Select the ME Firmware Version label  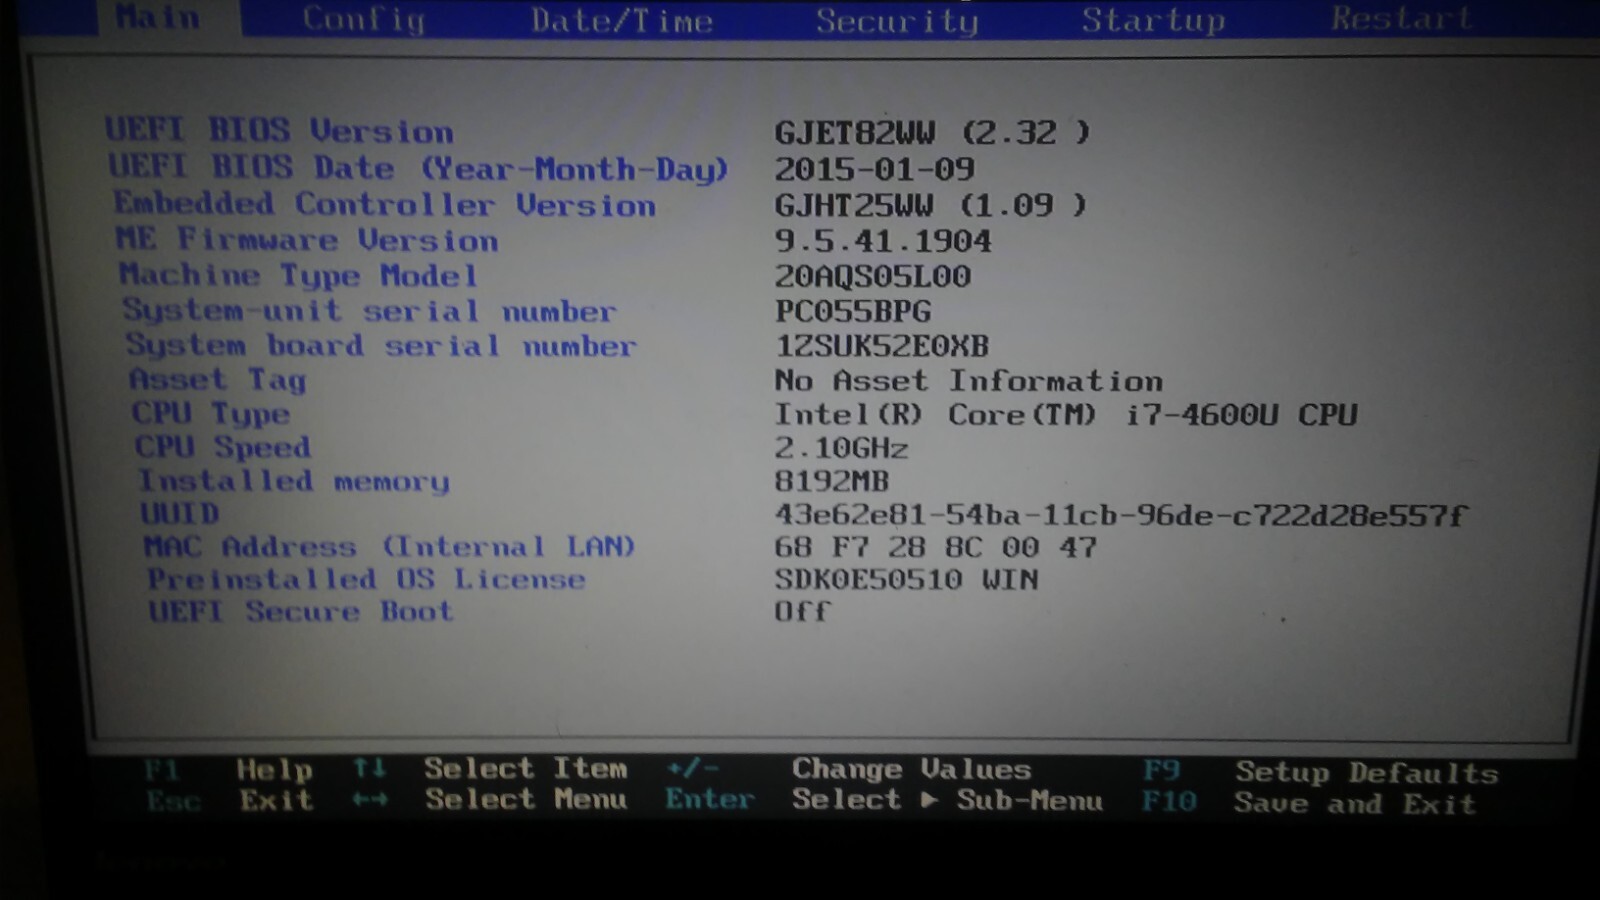(x=307, y=240)
